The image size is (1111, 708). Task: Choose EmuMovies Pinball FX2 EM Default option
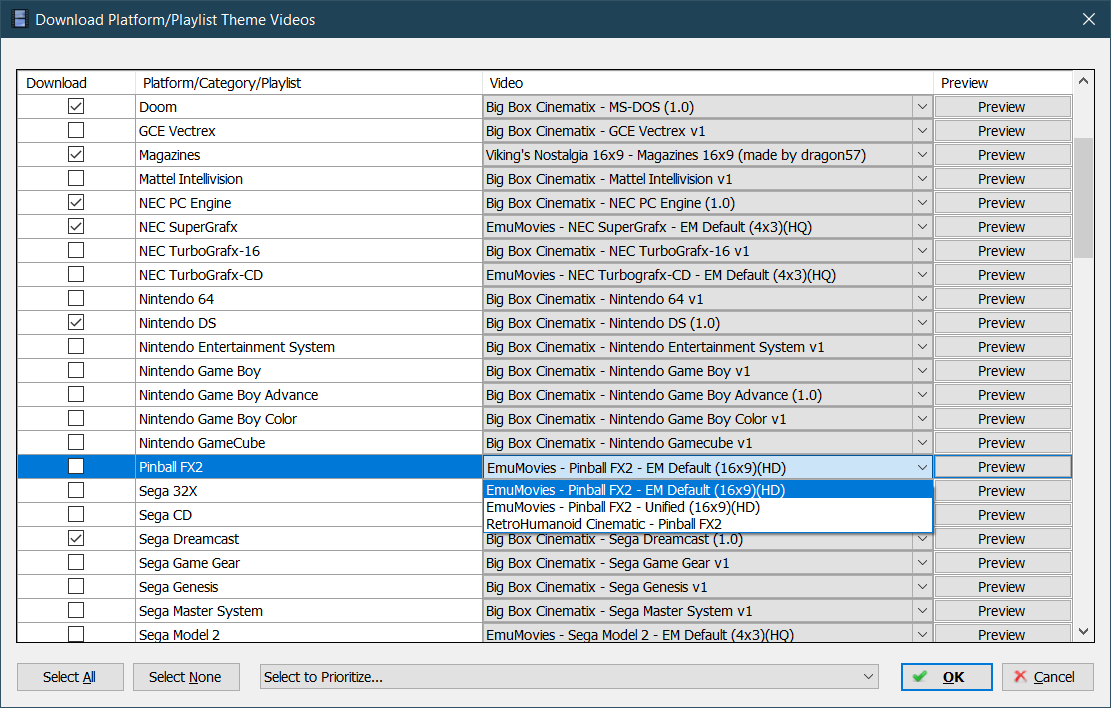click(x=707, y=490)
